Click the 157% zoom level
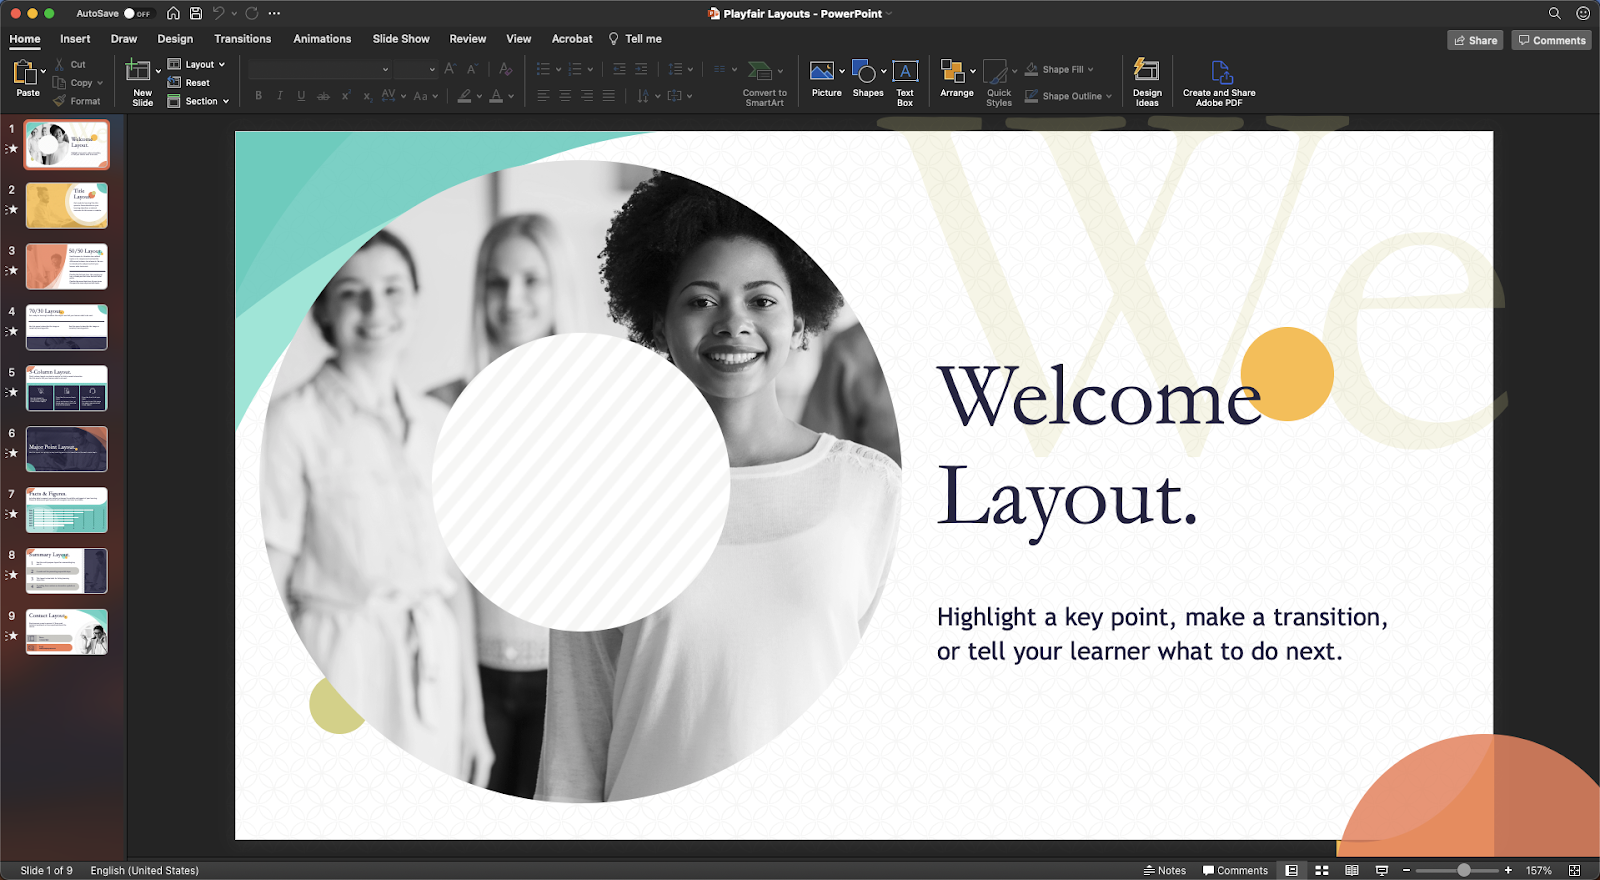Screen dimensions: 1600x880 (1539, 870)
